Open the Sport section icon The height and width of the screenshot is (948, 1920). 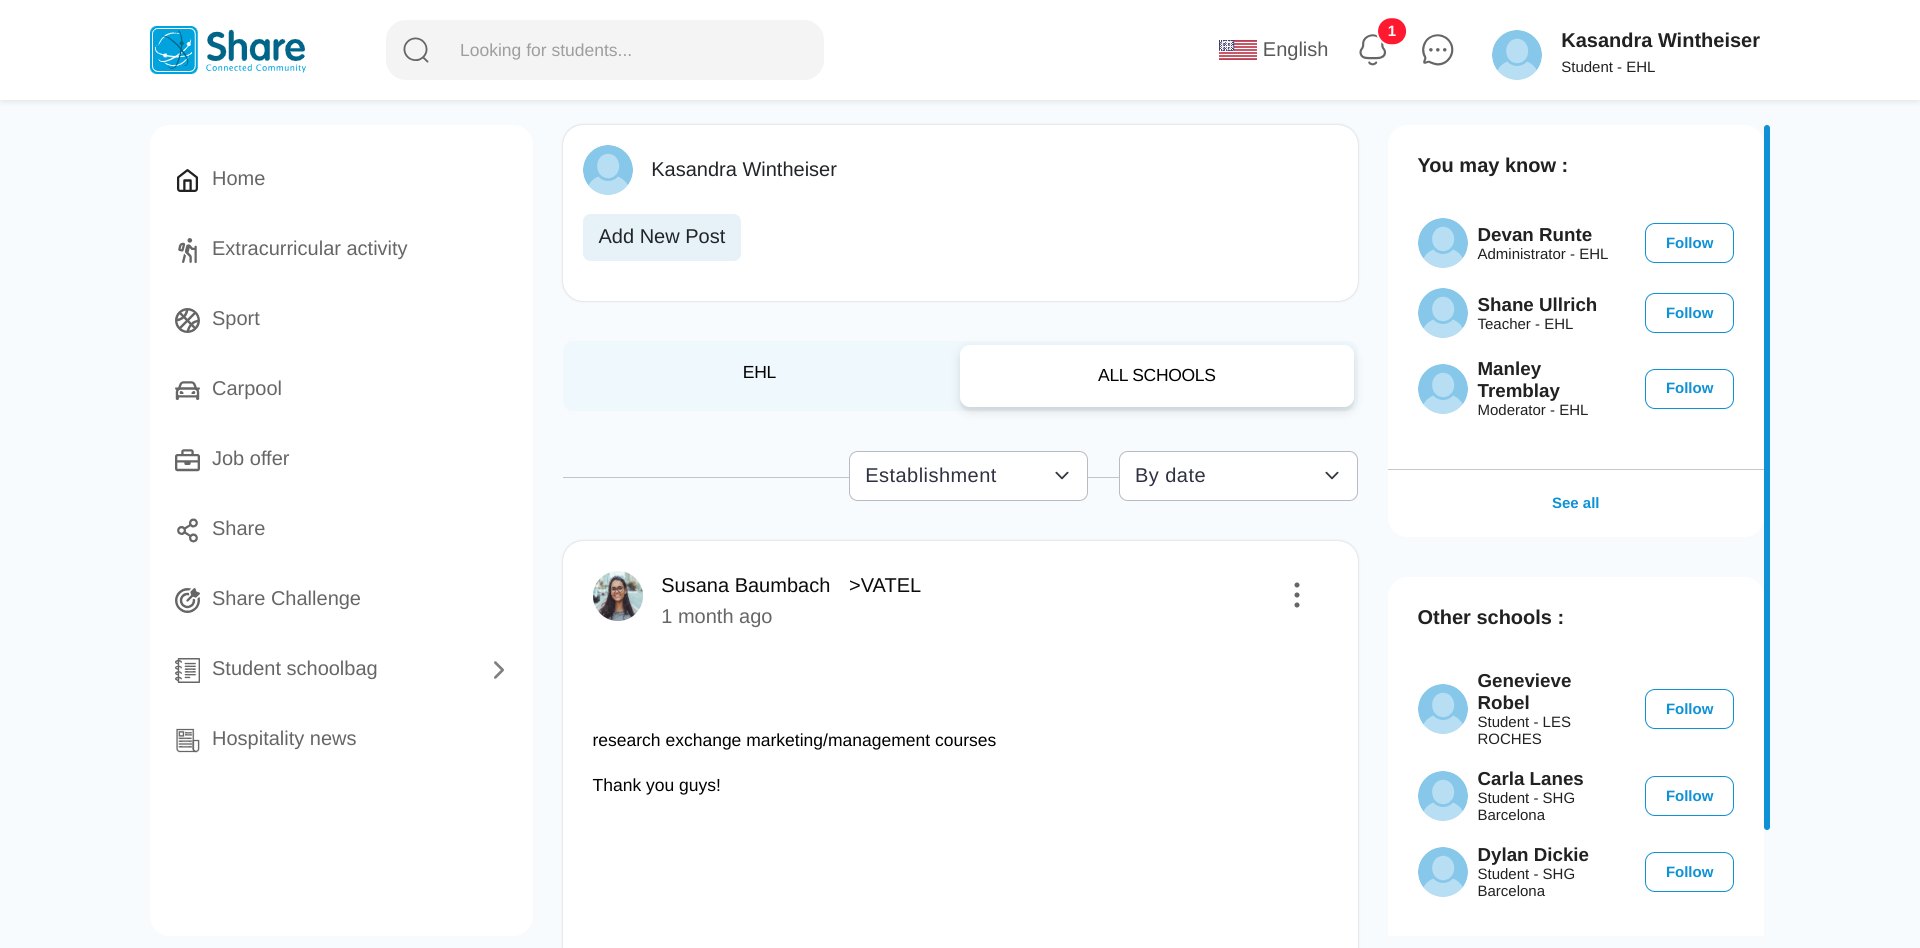pyautogui.click(x=187, y=320)
